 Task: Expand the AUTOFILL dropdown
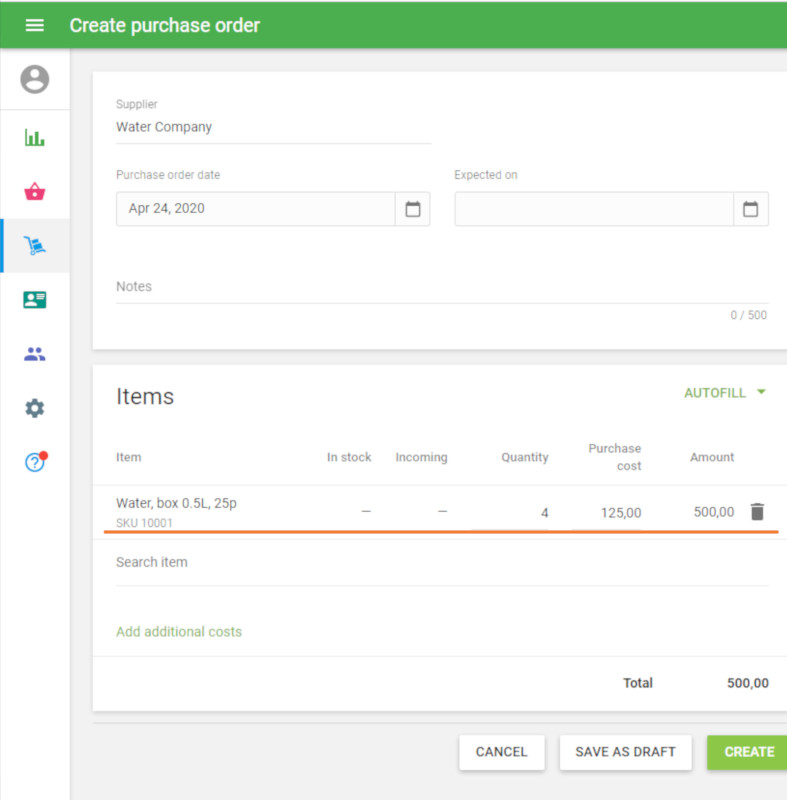(x=725, y=393)
